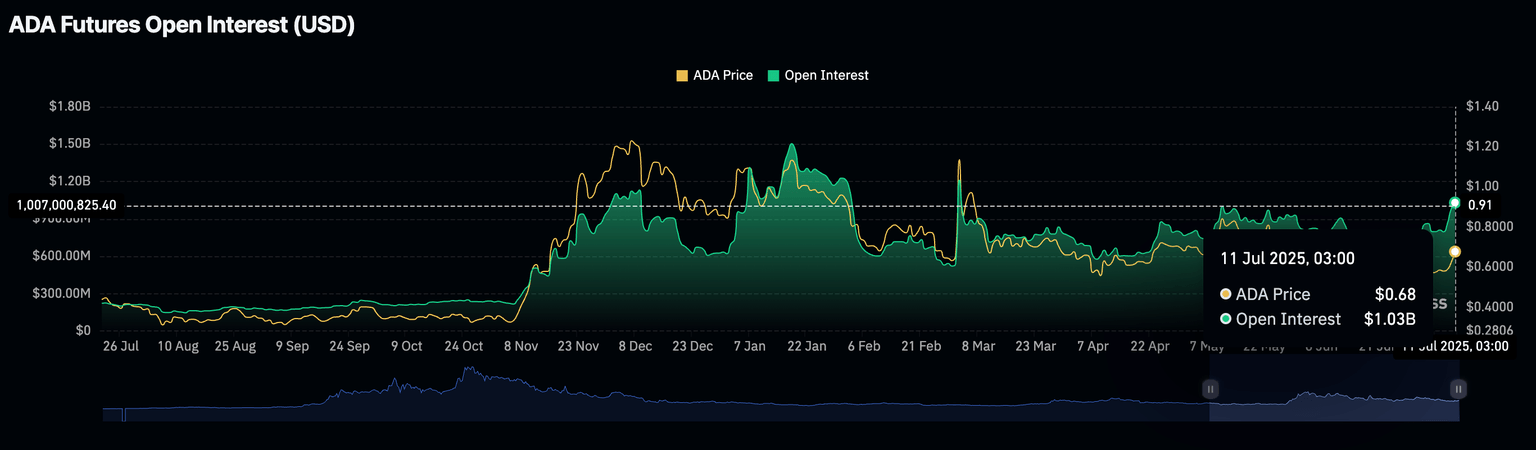The height and width of the screenshot is (450, 1536).
Task: Click the green Open Interest legend swatch
Action: point(773,75)
